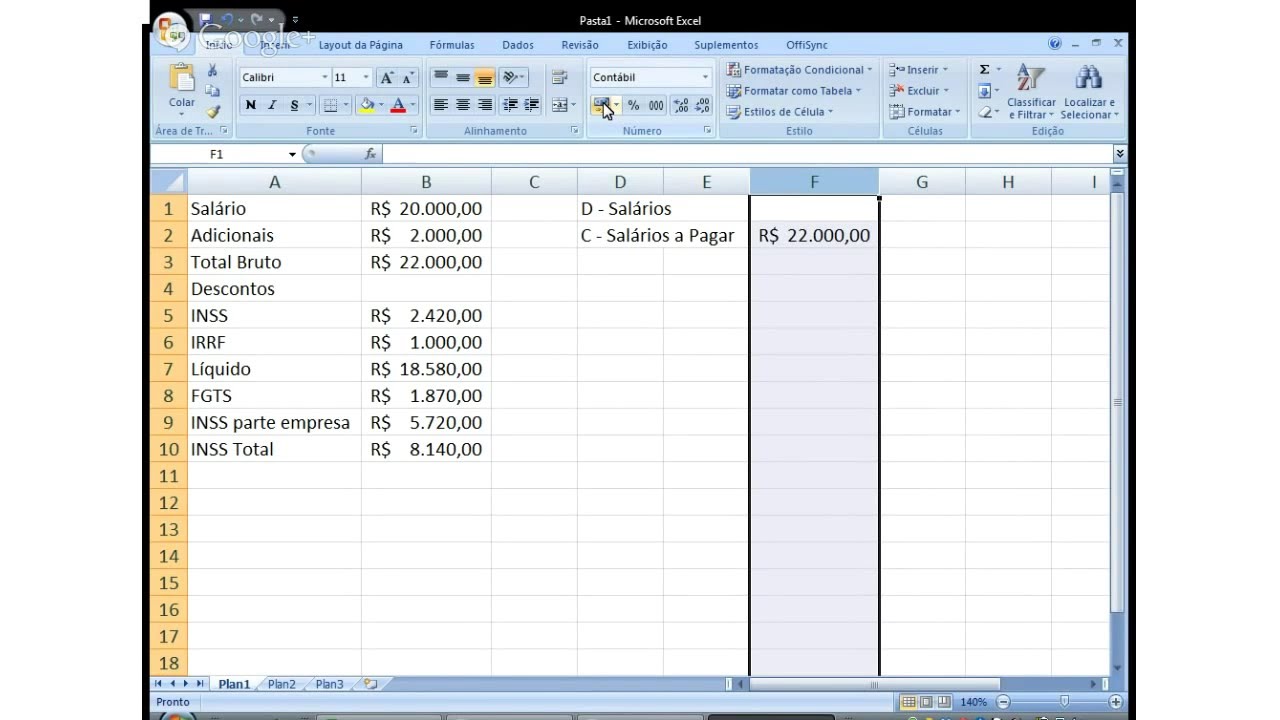The width and height of the screenshot is (1280, 720).
Task: Toggle middle vertical alignment
Action: tap(463, 77)
